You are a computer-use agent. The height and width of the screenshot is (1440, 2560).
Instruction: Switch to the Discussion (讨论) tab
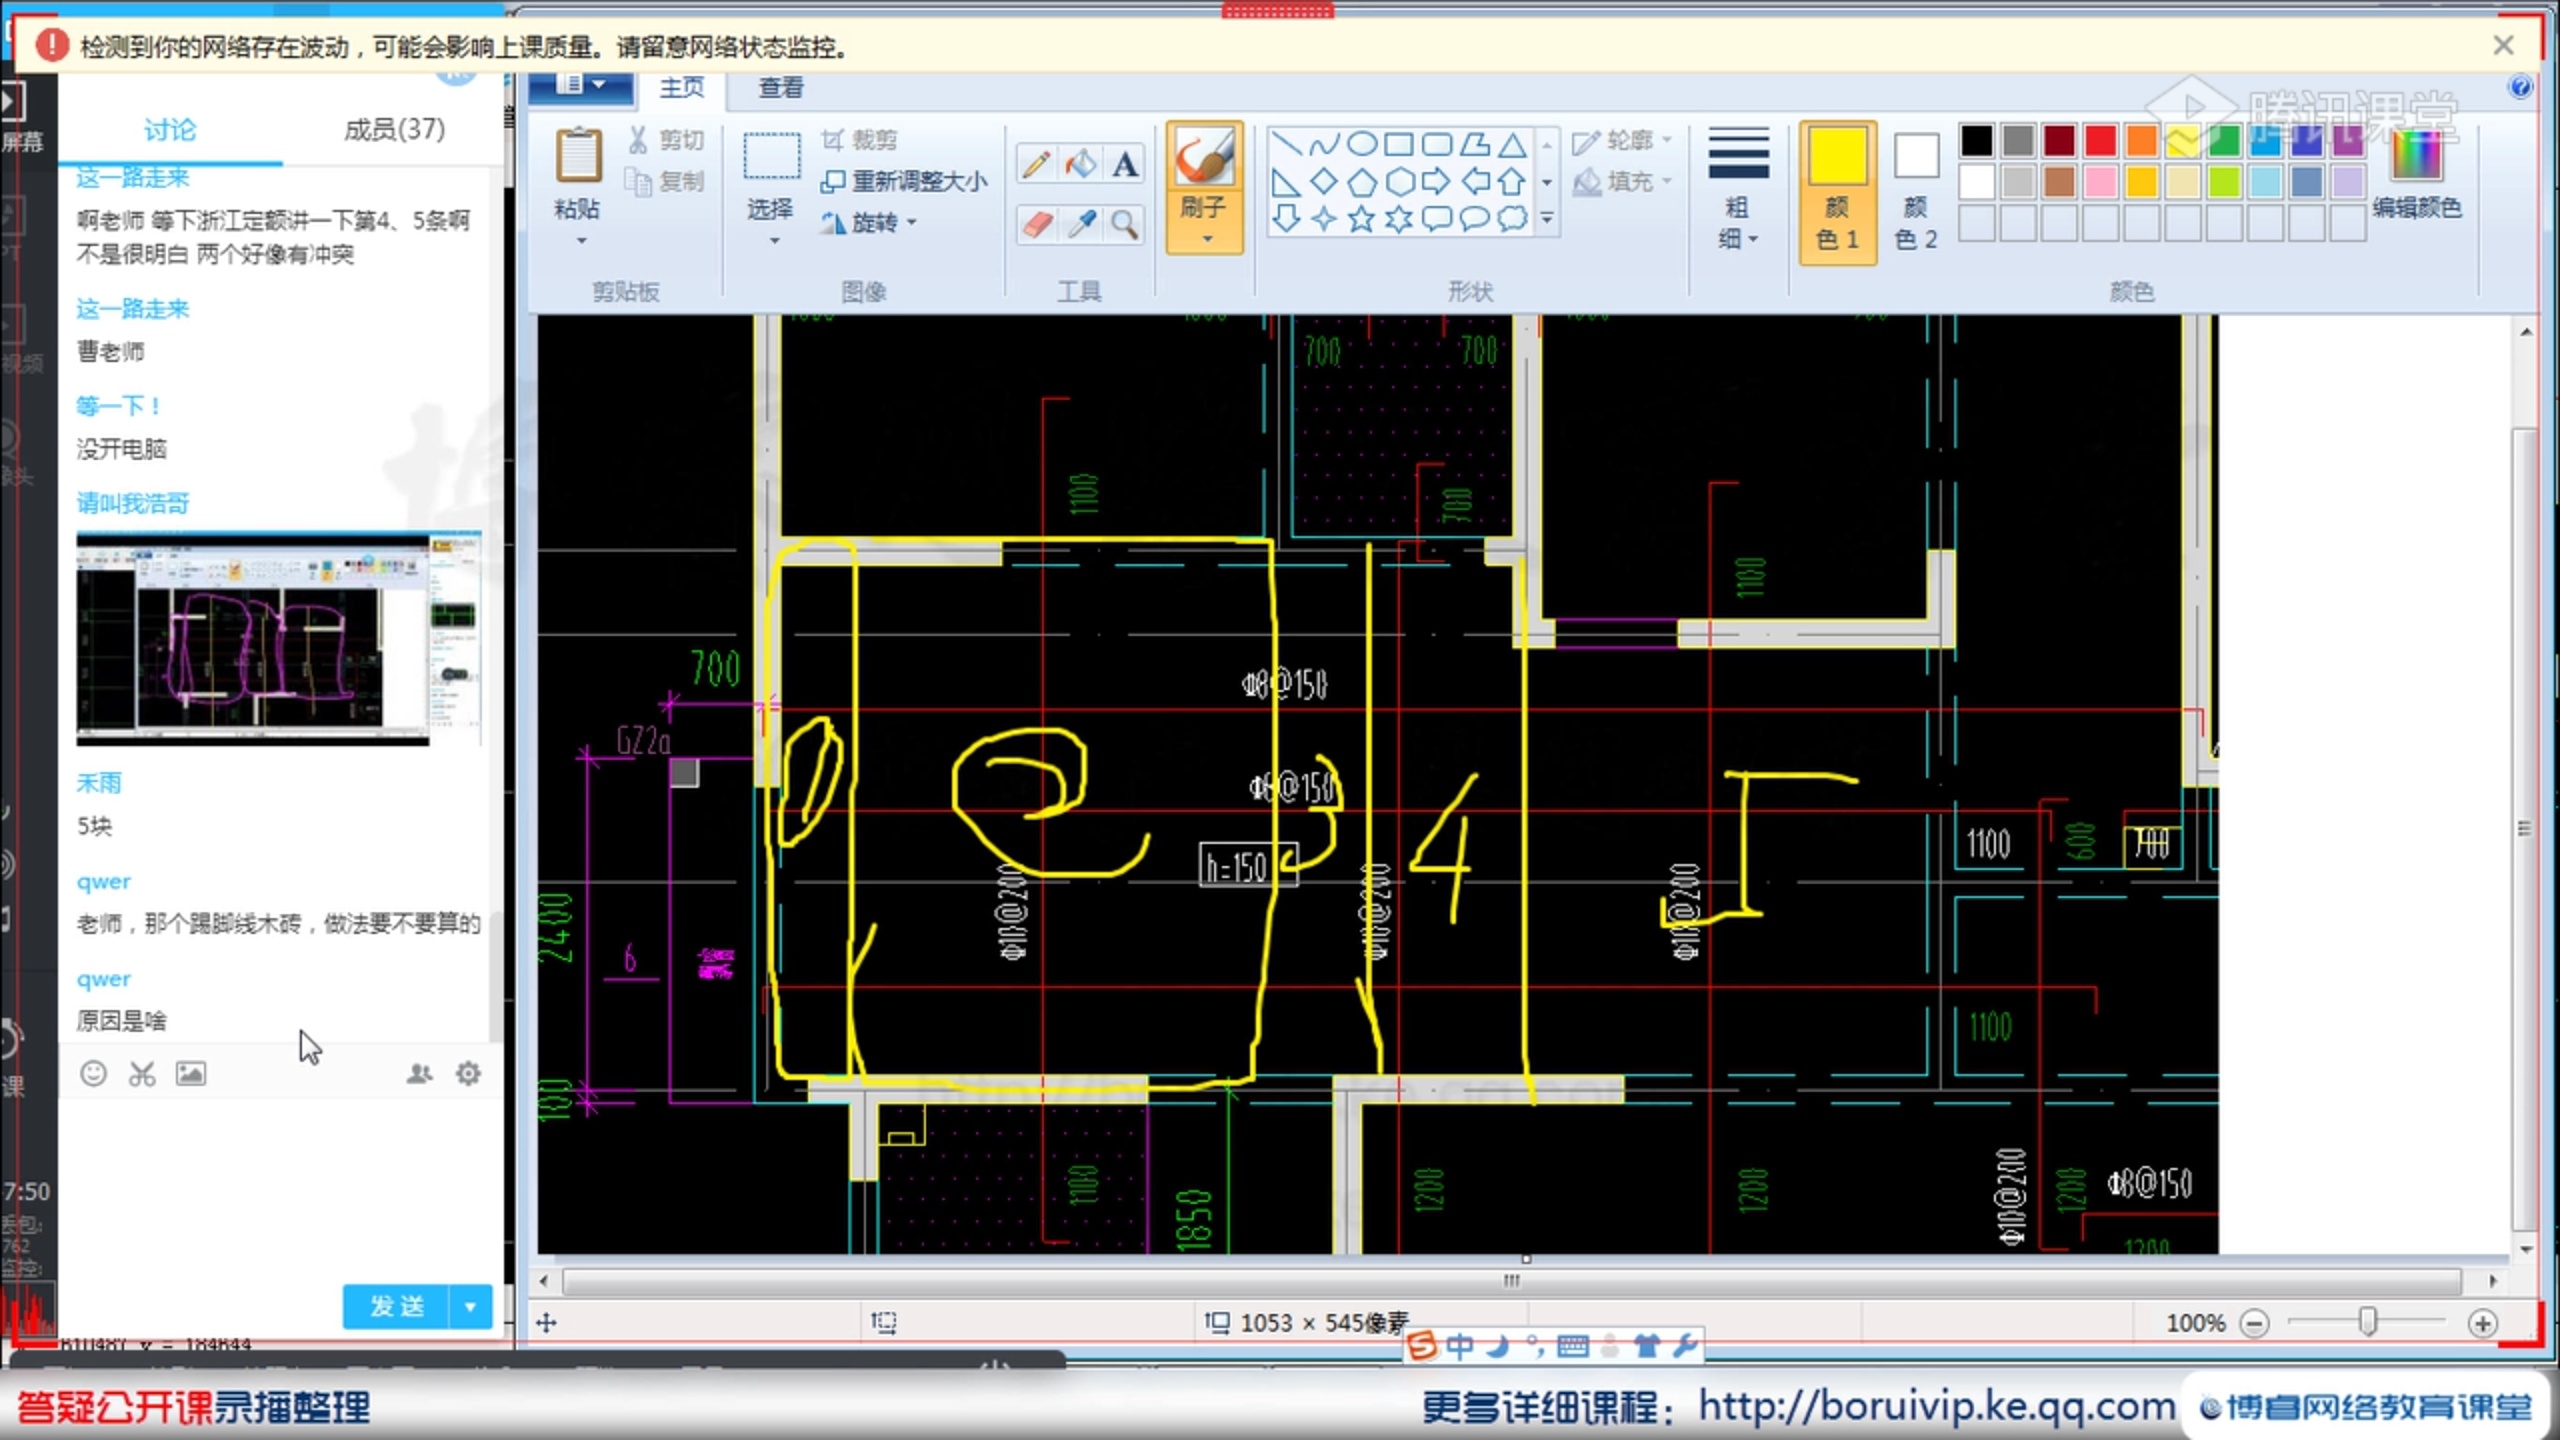[169, 130]
